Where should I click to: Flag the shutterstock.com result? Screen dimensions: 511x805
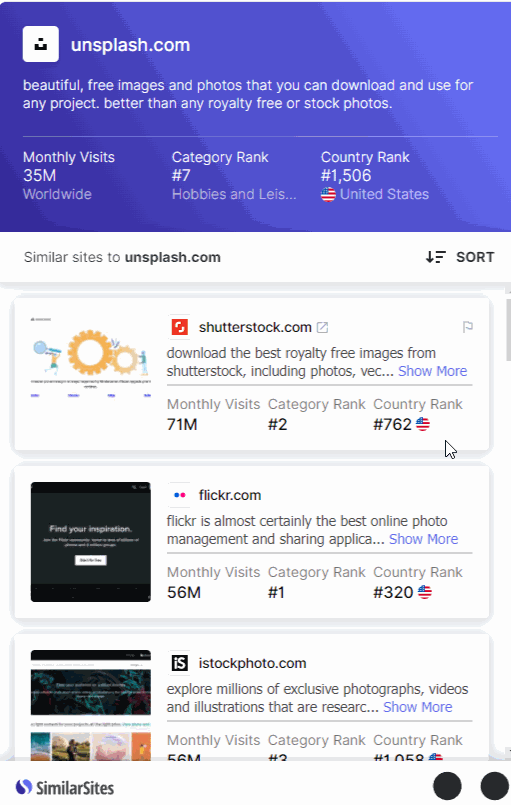(467, 327)
